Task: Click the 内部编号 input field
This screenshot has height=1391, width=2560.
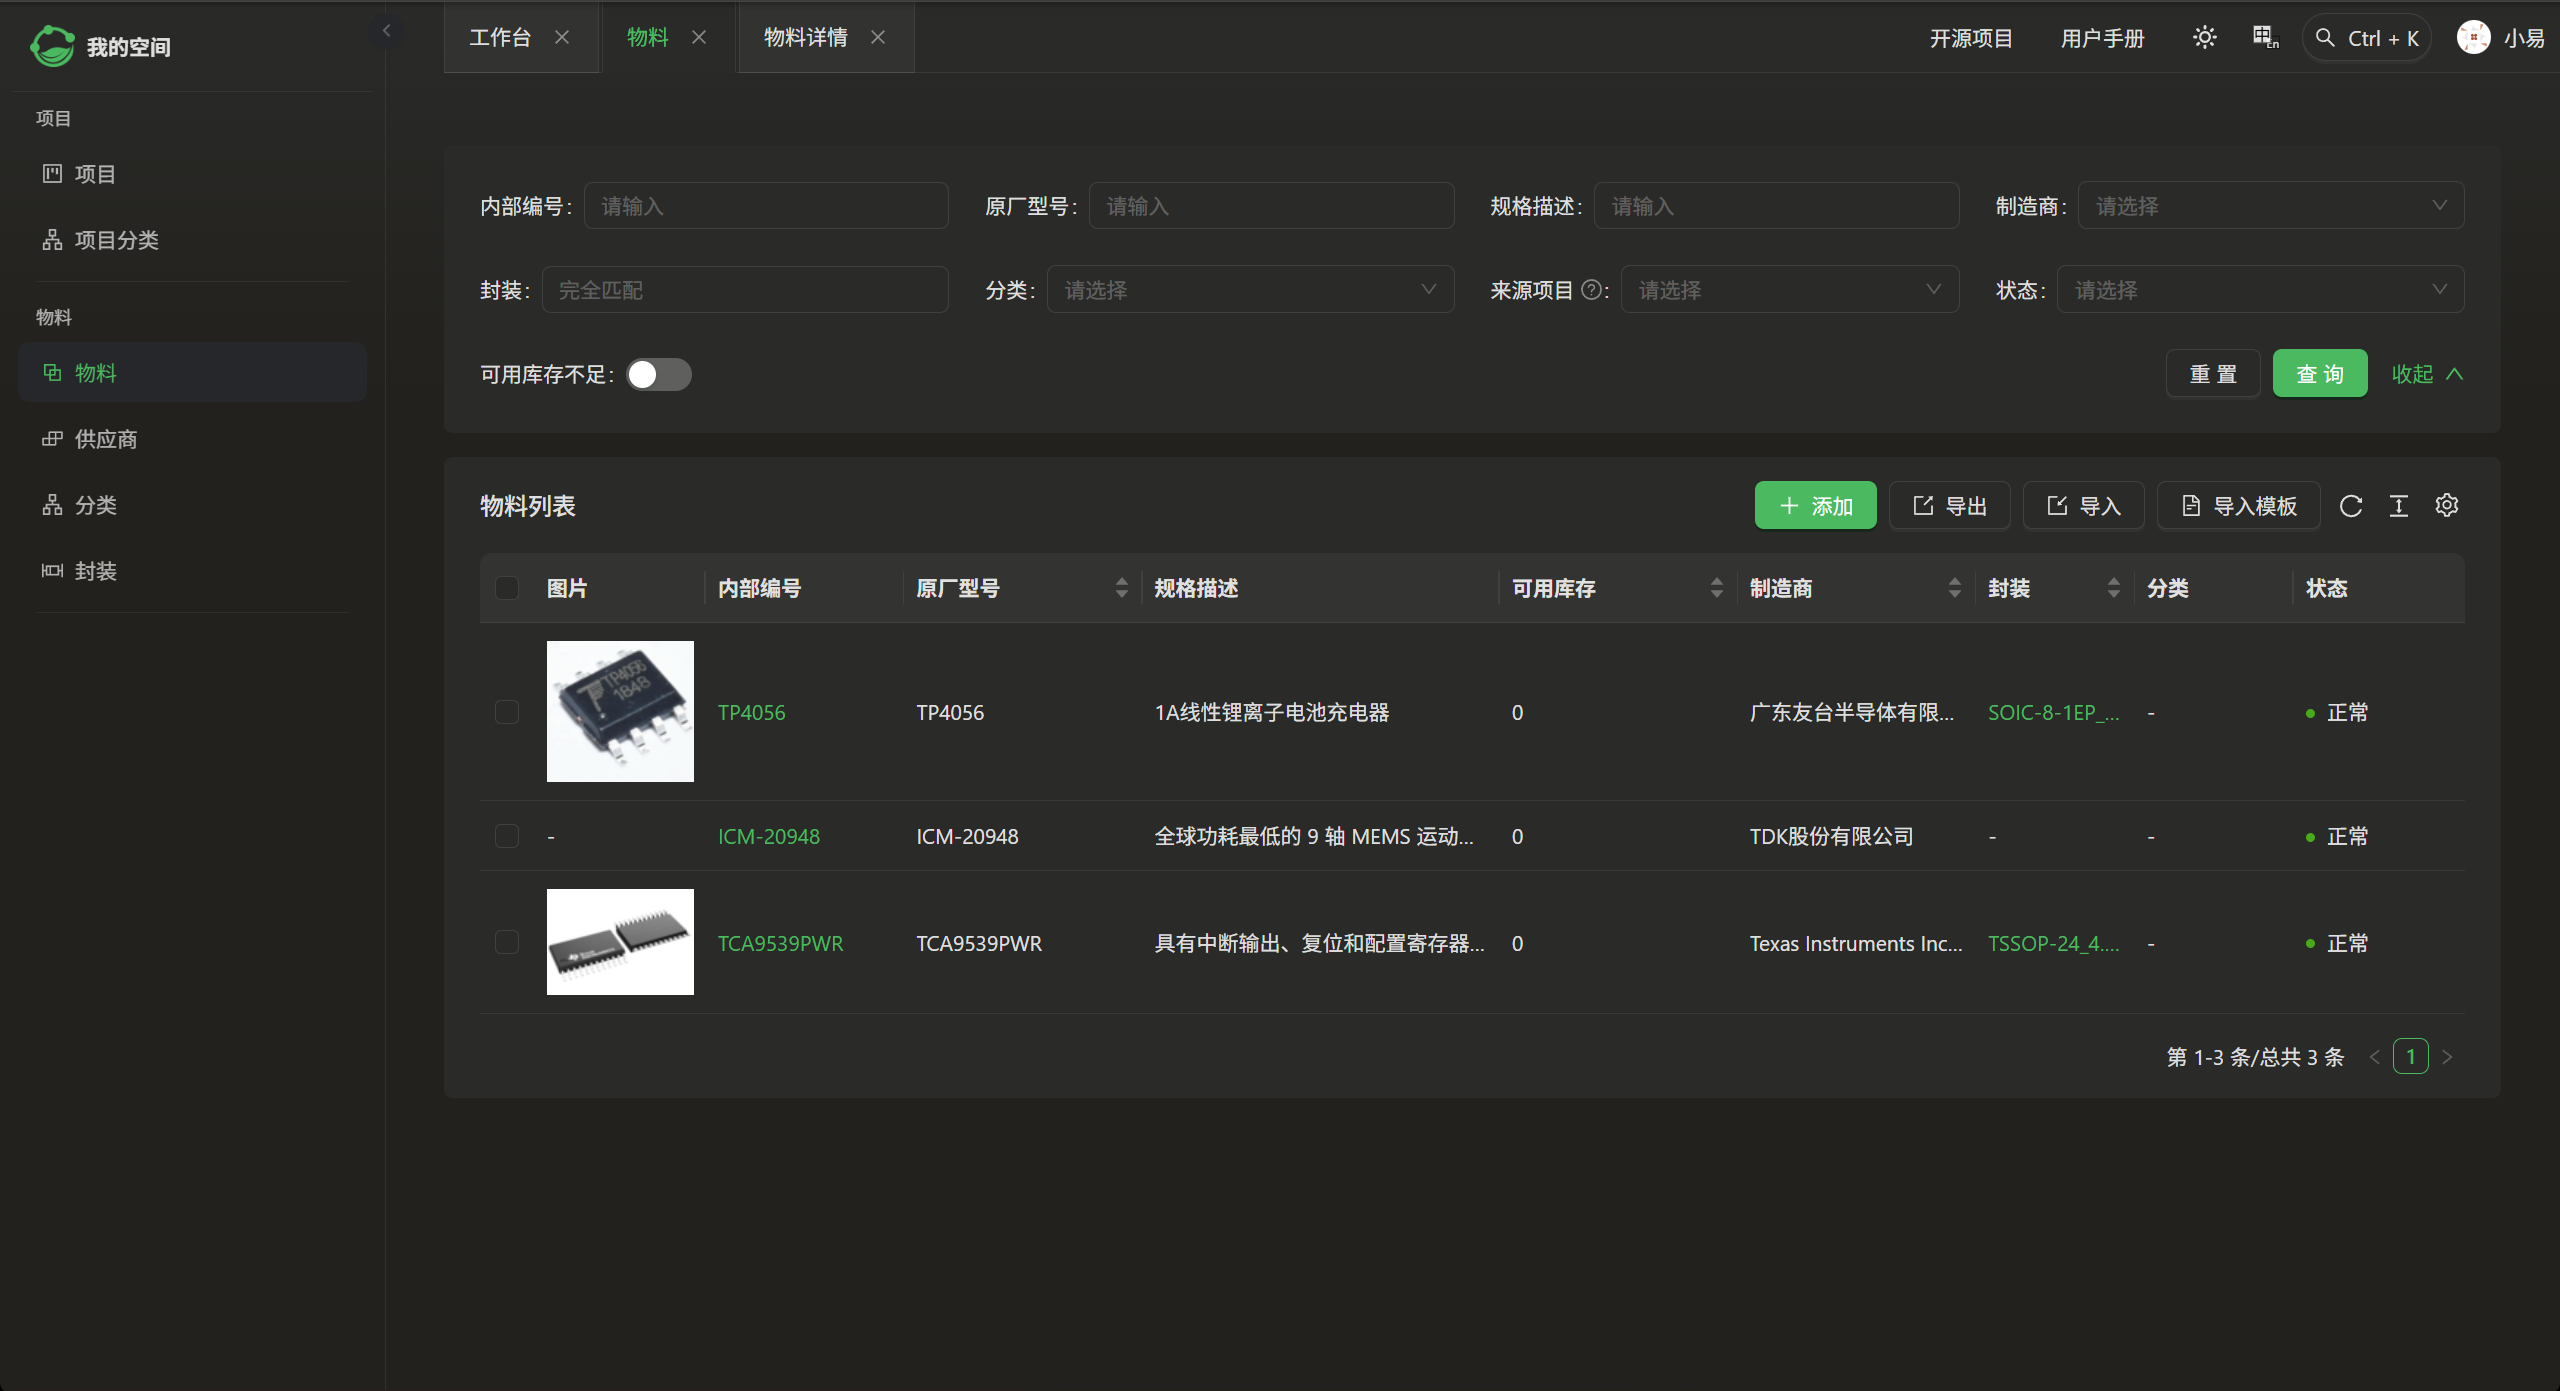Action: click(766, 206)
